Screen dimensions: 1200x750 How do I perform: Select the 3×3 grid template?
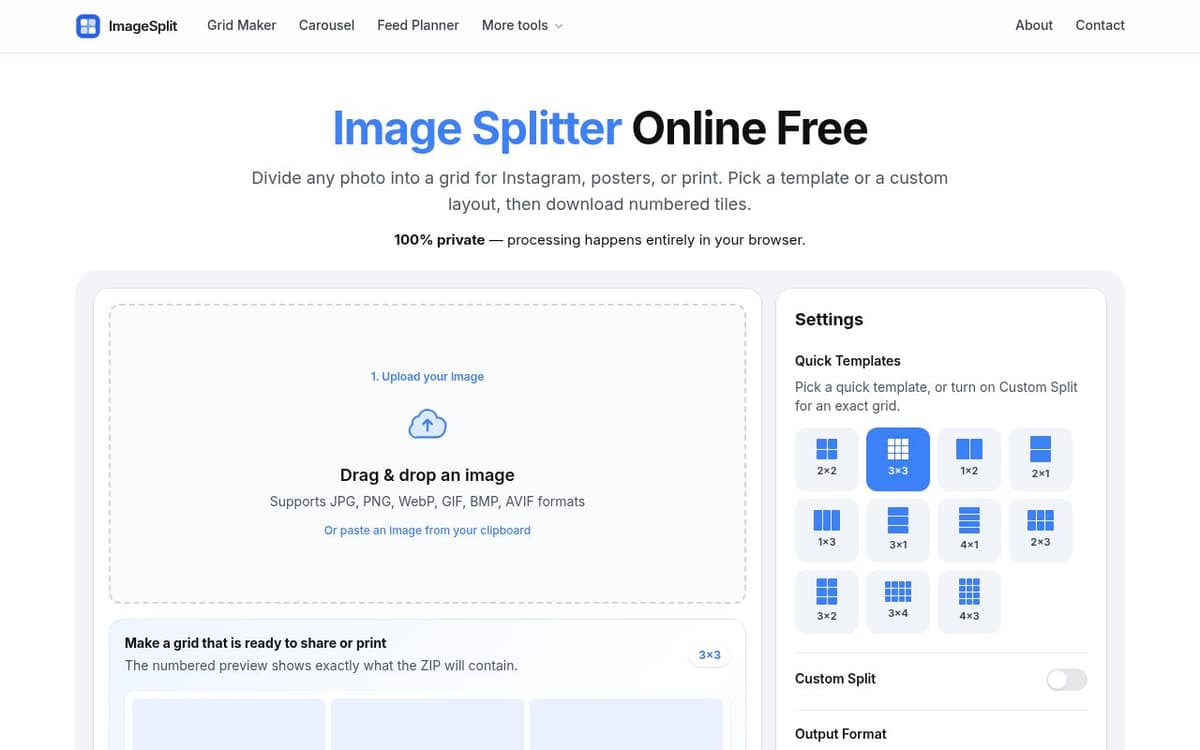click(898, 459)
